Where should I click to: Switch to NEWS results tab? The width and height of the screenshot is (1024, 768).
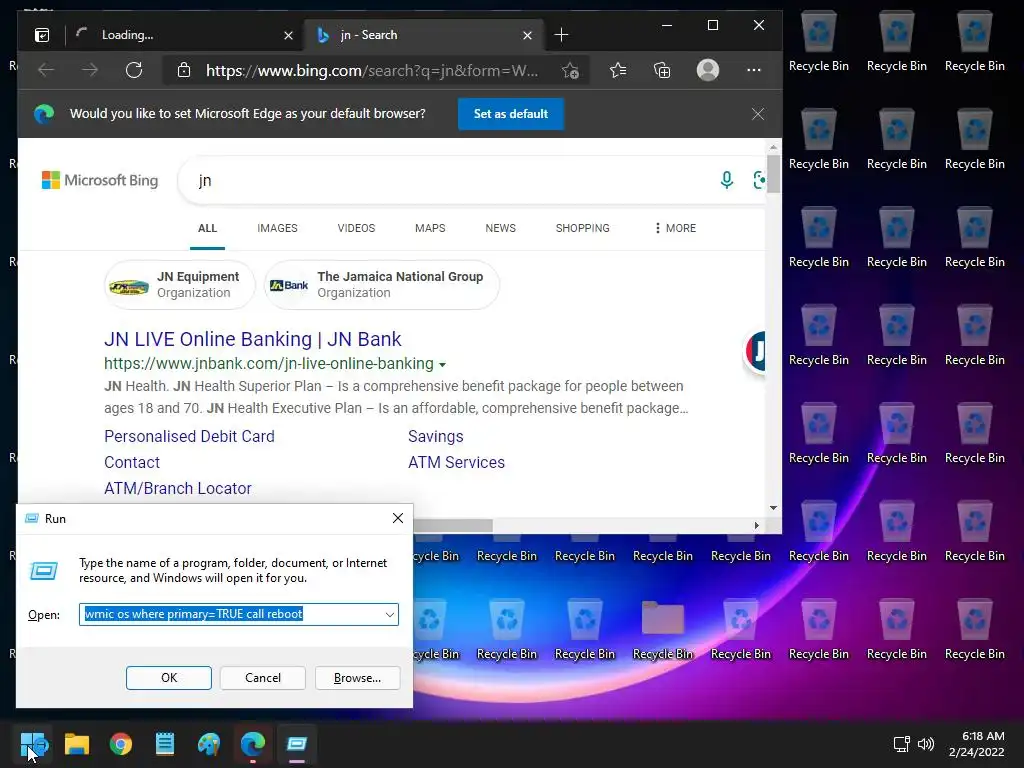[500, 228]
